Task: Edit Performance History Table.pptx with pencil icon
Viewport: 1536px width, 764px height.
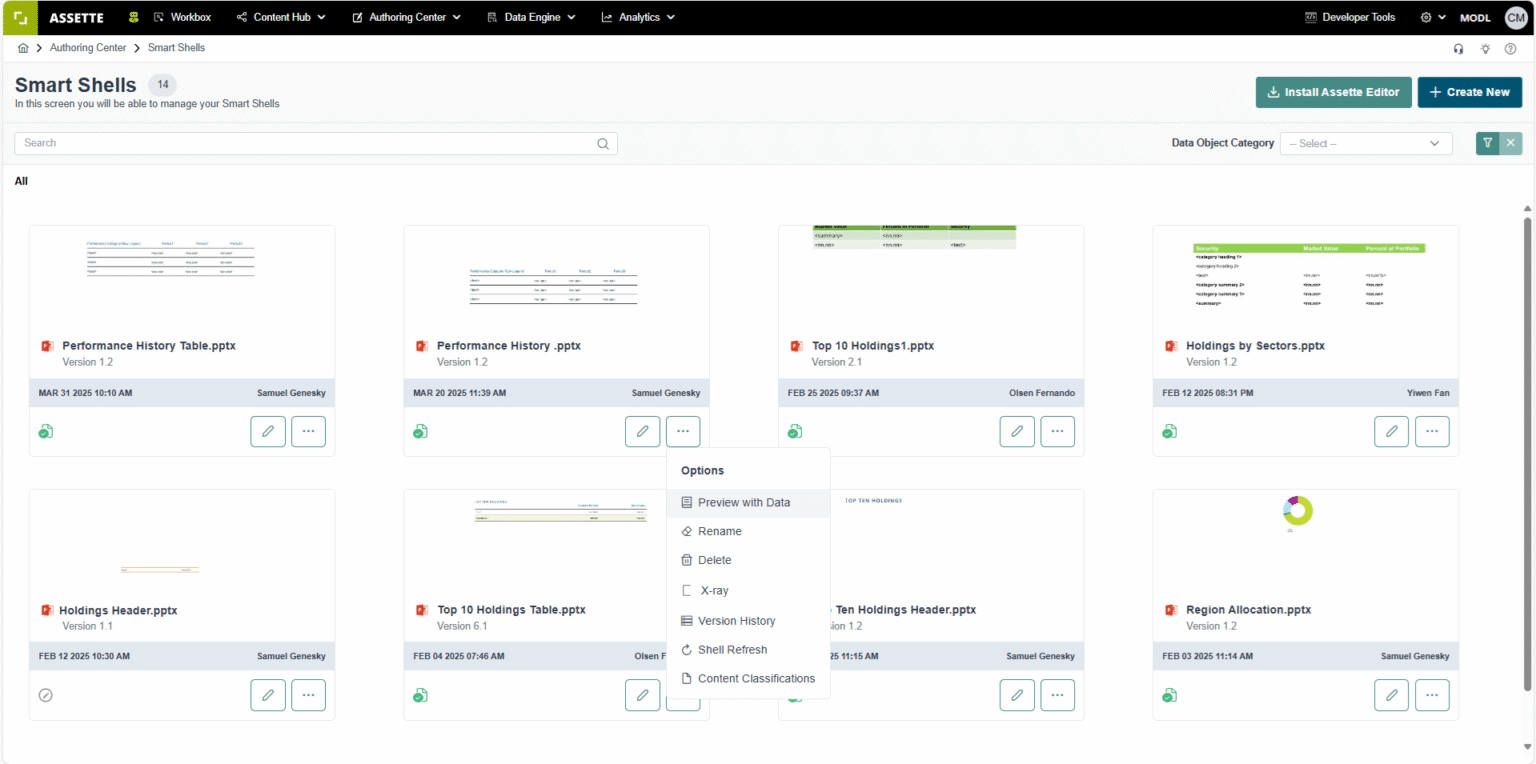Action: (x=268, y=431)
